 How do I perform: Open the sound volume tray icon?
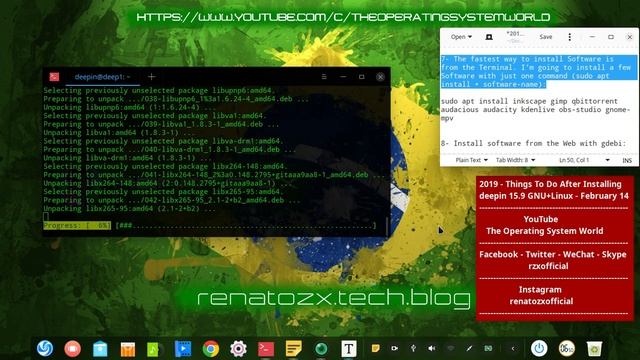[x=432, y=348]
